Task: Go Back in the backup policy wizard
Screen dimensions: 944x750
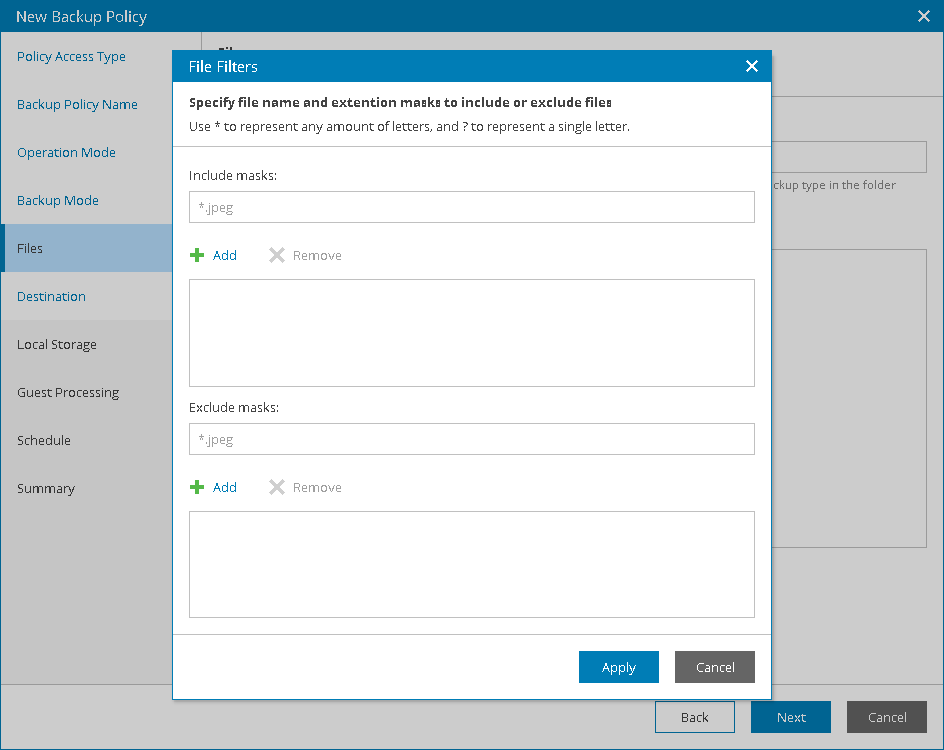Action: click(695, 717)
